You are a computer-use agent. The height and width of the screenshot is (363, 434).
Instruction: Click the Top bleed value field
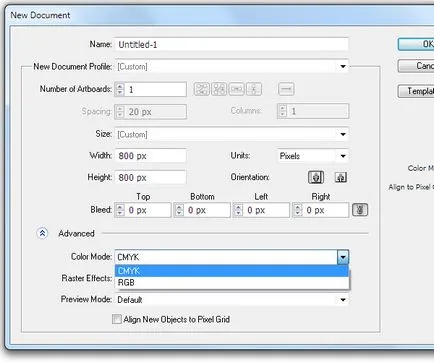pos(148,210)
